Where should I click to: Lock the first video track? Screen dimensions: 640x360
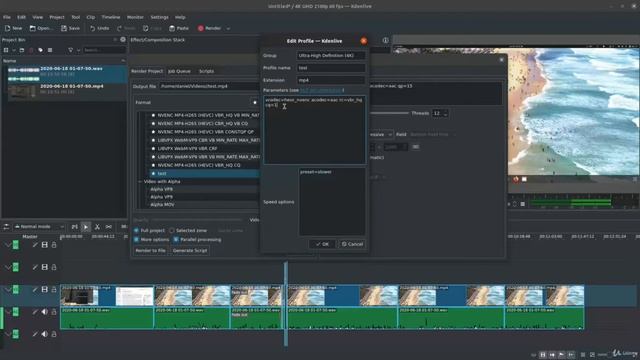coord(54,245)
